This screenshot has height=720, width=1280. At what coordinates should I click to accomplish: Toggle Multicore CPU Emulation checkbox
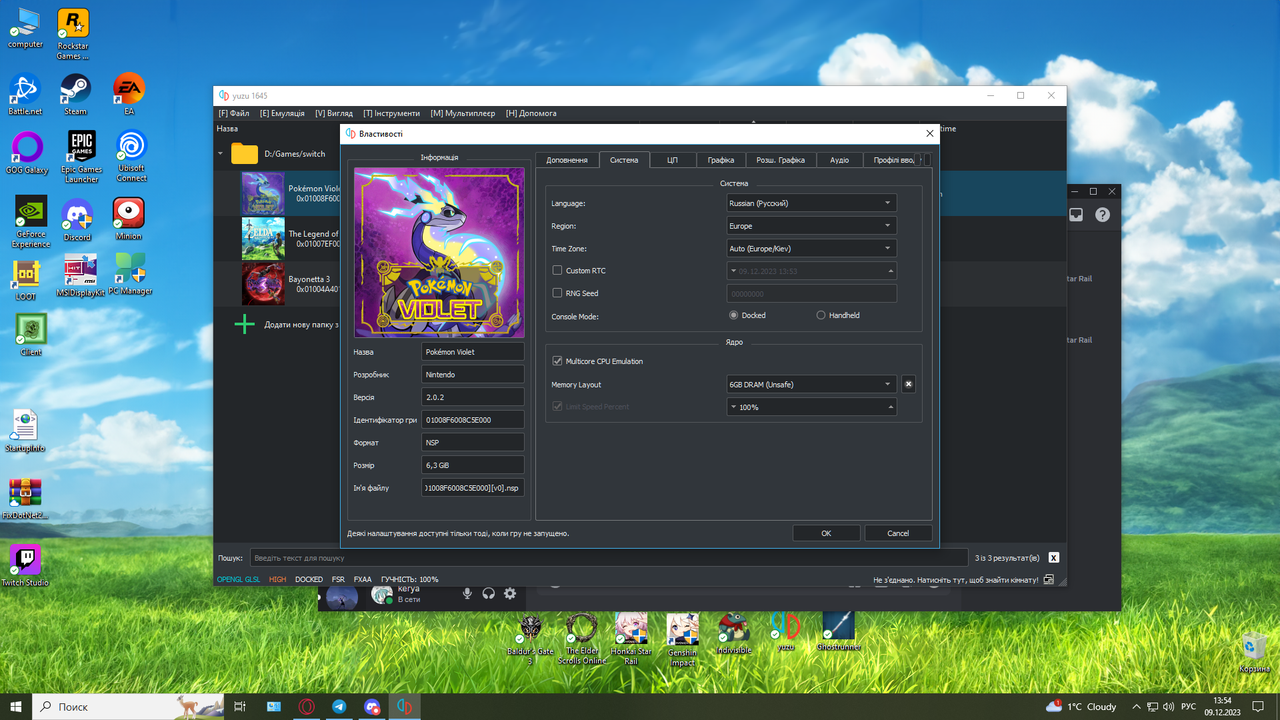pyautogui.click(x=557, y=361)
